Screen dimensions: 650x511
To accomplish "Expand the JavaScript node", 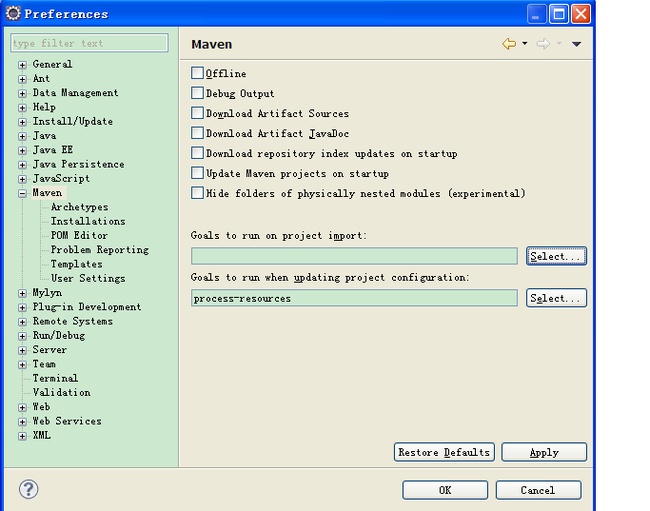I will point(22,179).
